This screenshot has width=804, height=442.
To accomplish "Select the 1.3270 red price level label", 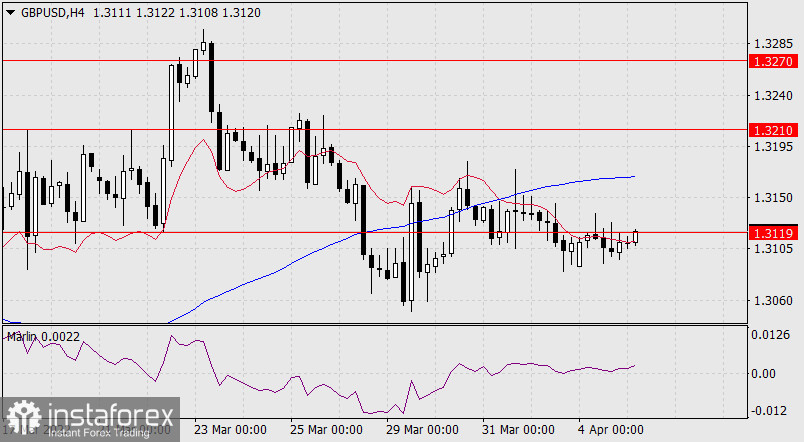I will coord(773,62).
